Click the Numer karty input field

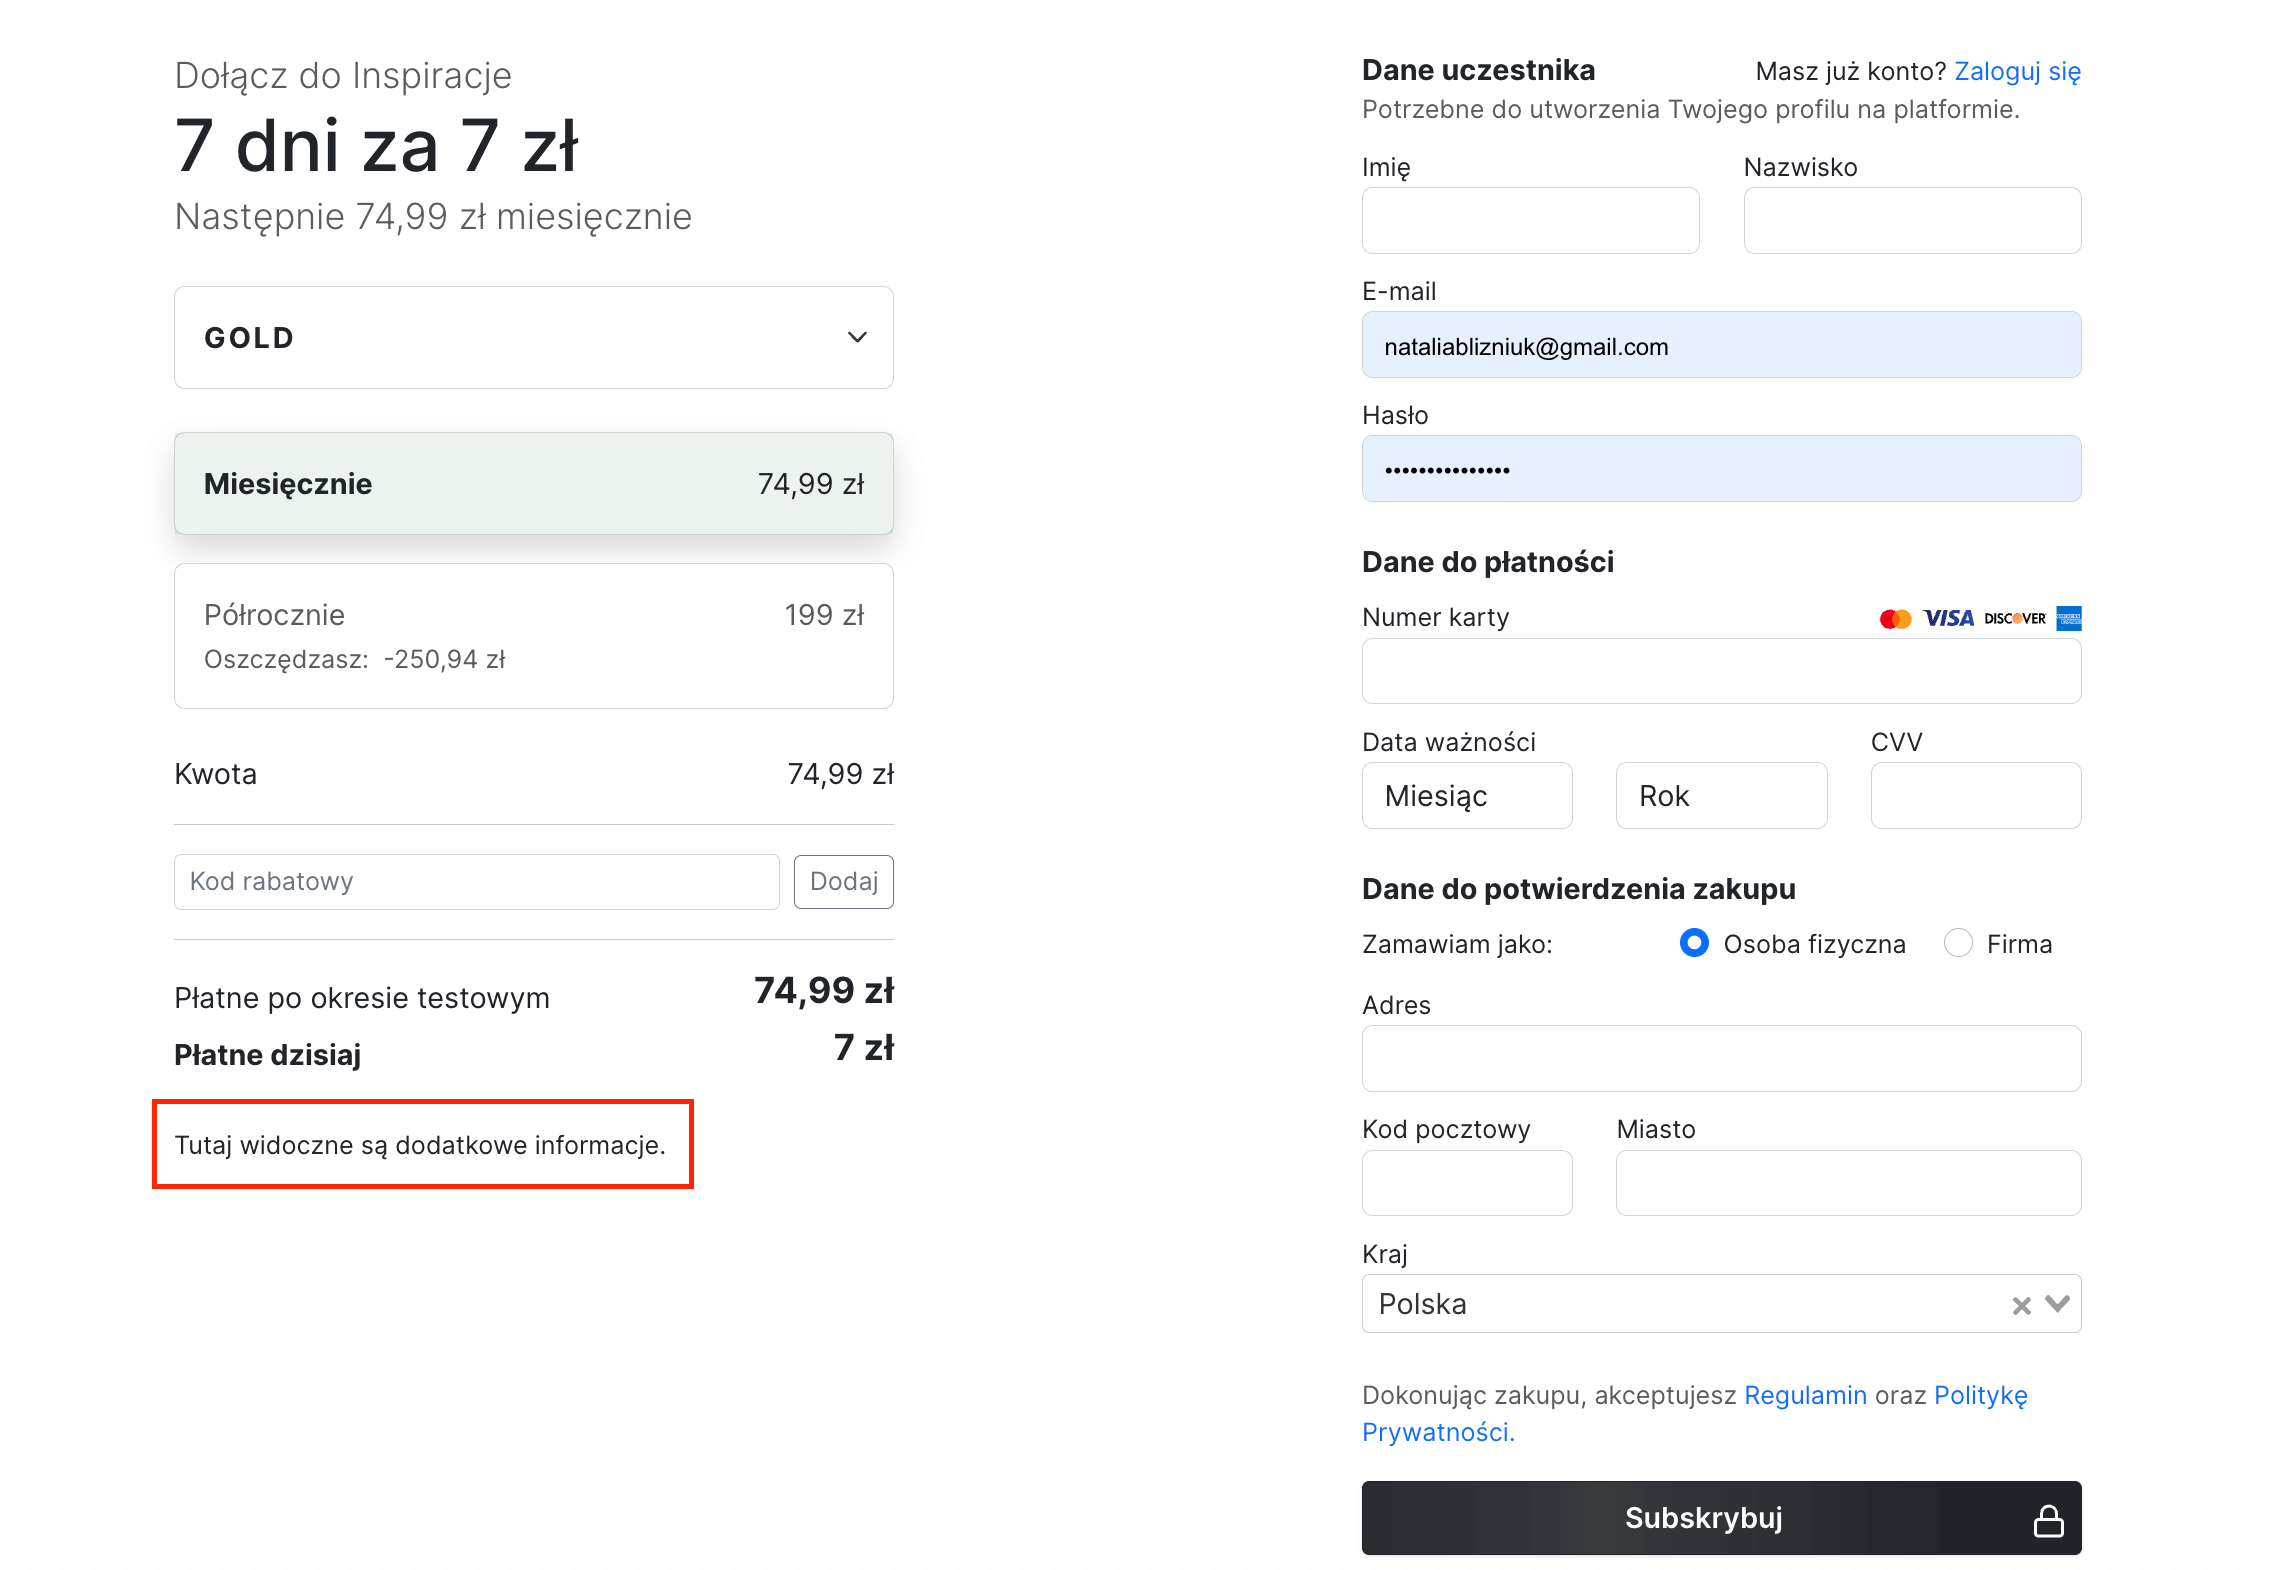click(1720, 671)
